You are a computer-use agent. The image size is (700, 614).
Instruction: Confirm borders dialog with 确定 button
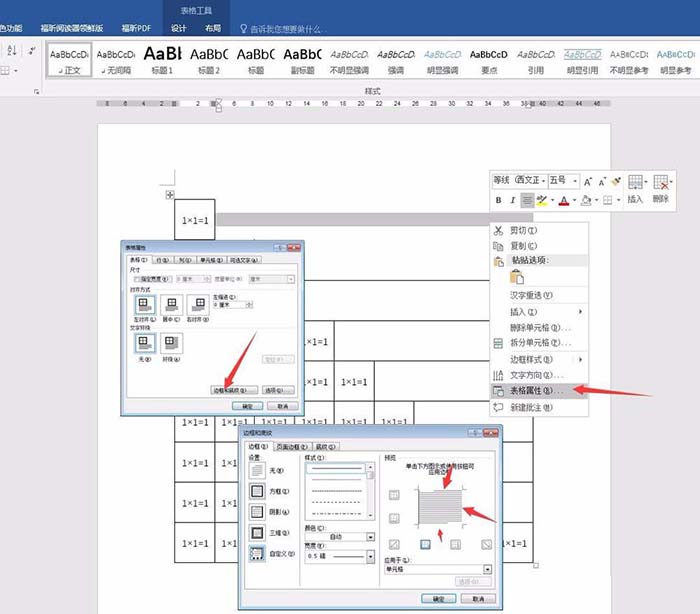pos(437,598)
